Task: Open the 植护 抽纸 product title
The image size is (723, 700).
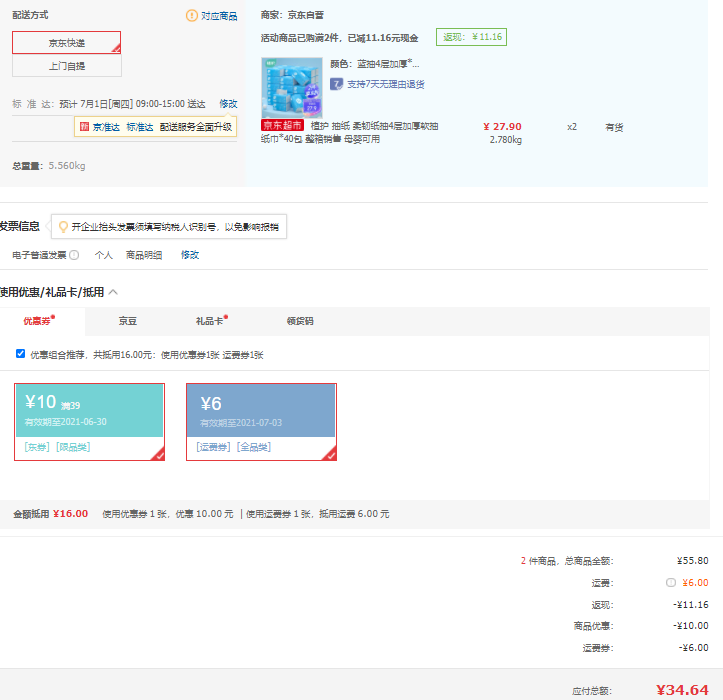Action: click(350, 132)
